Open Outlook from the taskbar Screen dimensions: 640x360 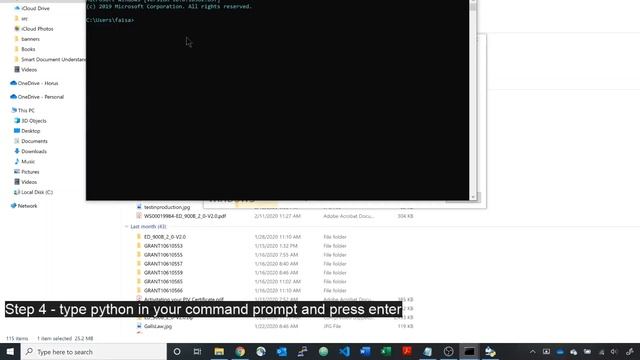pyautogui.click(x=282, y=351)
